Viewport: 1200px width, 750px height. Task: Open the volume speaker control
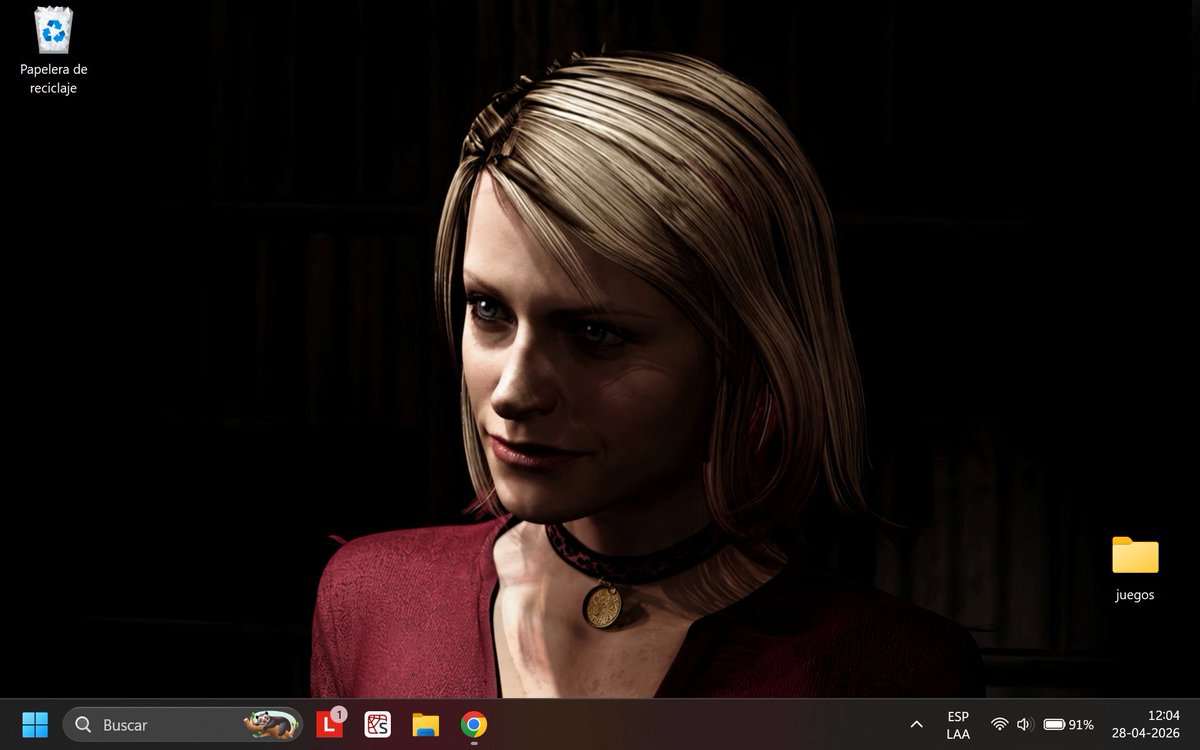1024,725
